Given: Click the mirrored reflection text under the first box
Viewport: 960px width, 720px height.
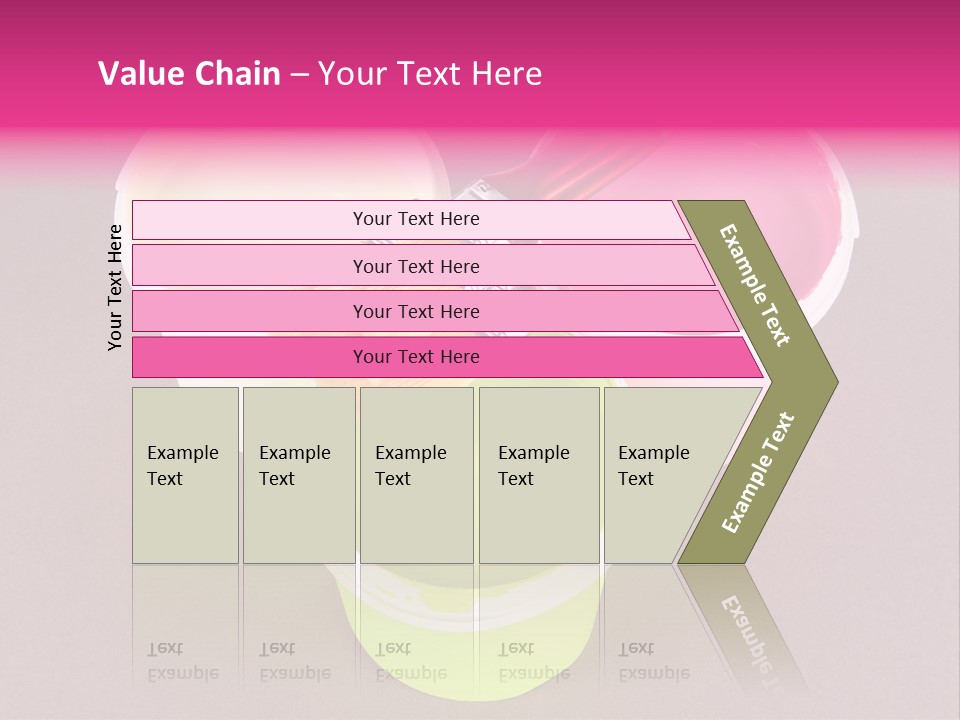Looking at the screenshot, I should tap(182, 661).
